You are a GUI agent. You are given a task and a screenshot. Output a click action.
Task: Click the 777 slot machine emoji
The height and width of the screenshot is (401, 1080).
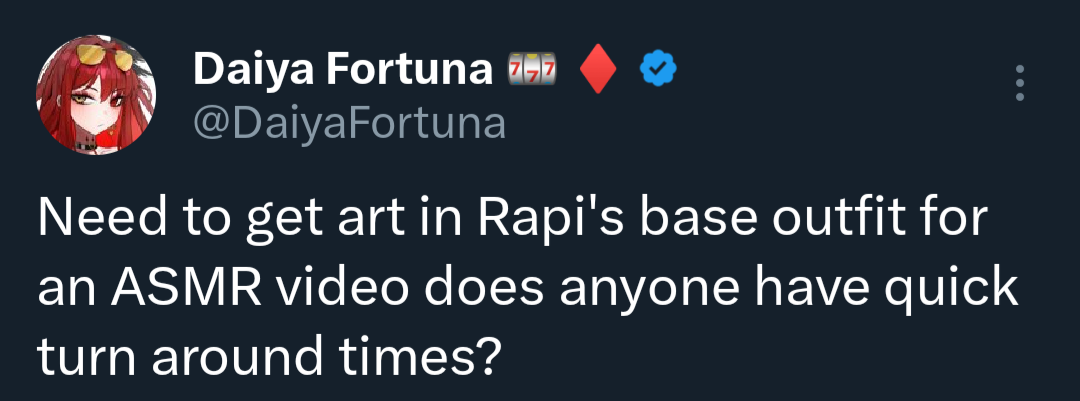[531, 70]
